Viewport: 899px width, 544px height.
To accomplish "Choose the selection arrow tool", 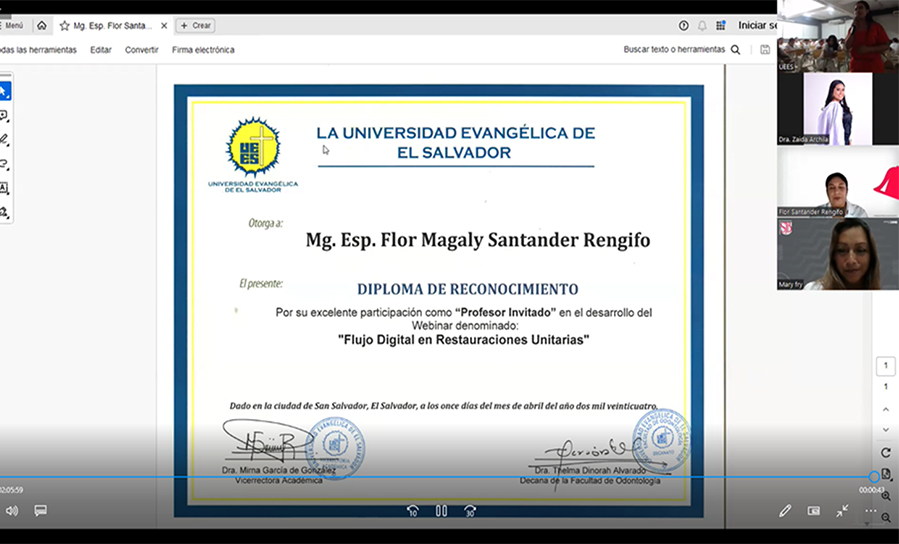I will pyautogui.click(x=4, y=91).
